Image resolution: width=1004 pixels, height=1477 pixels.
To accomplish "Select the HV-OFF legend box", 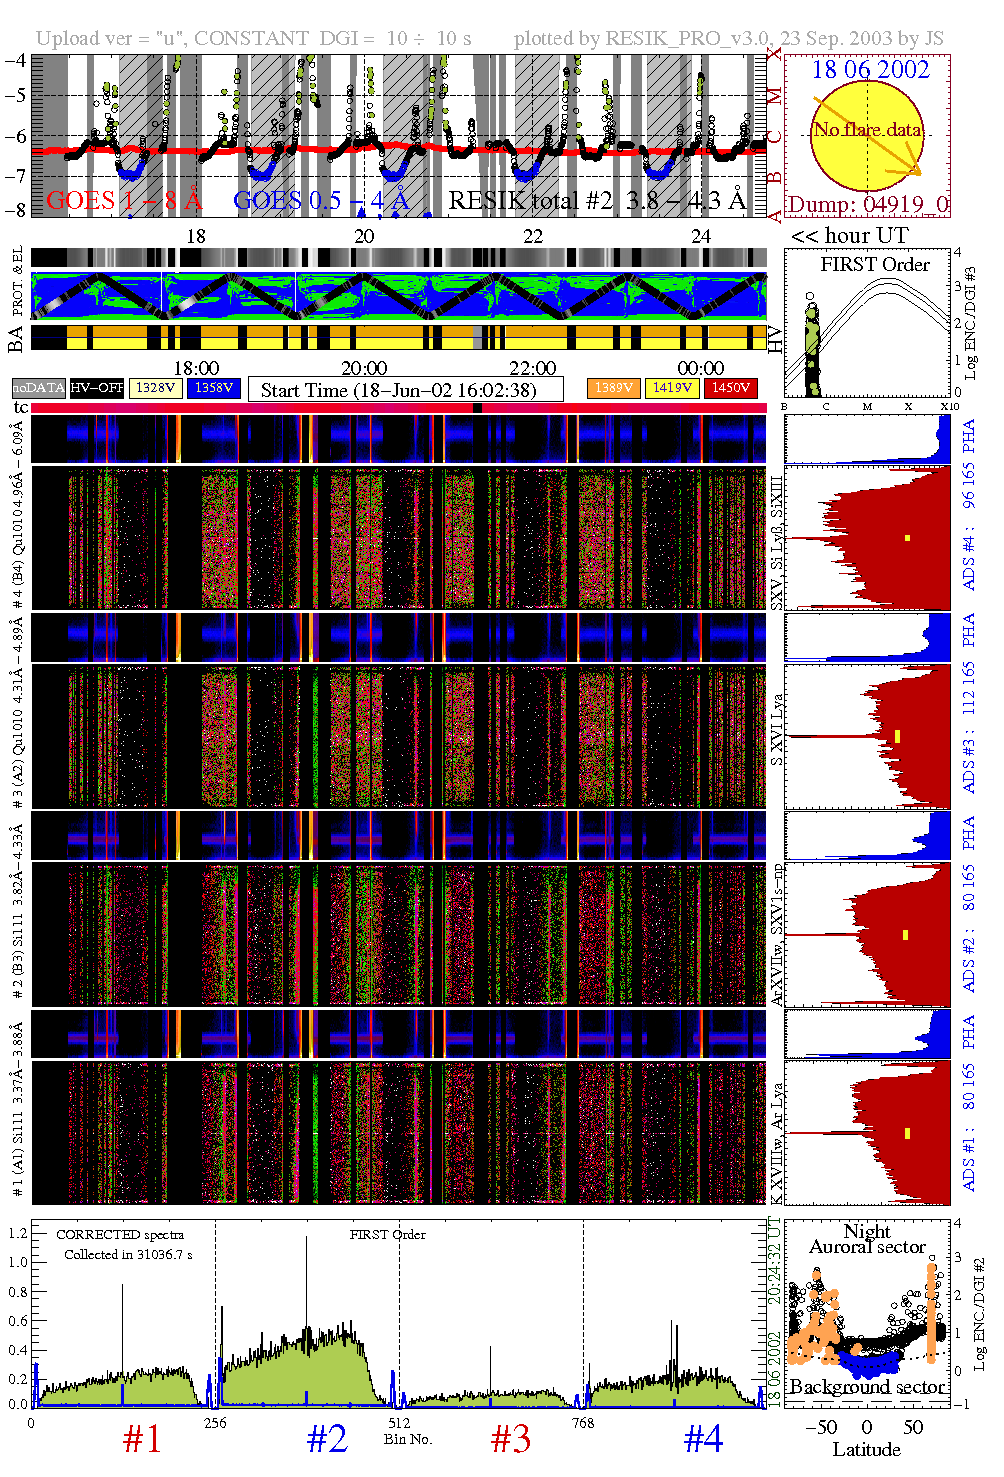I will (97, 388).
